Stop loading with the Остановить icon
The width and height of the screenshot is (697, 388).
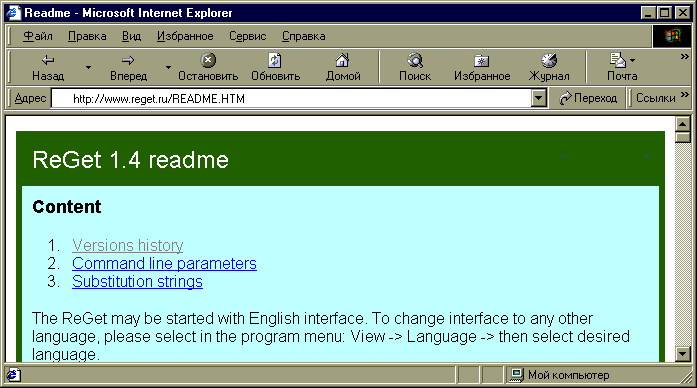(x=208, y=60)
